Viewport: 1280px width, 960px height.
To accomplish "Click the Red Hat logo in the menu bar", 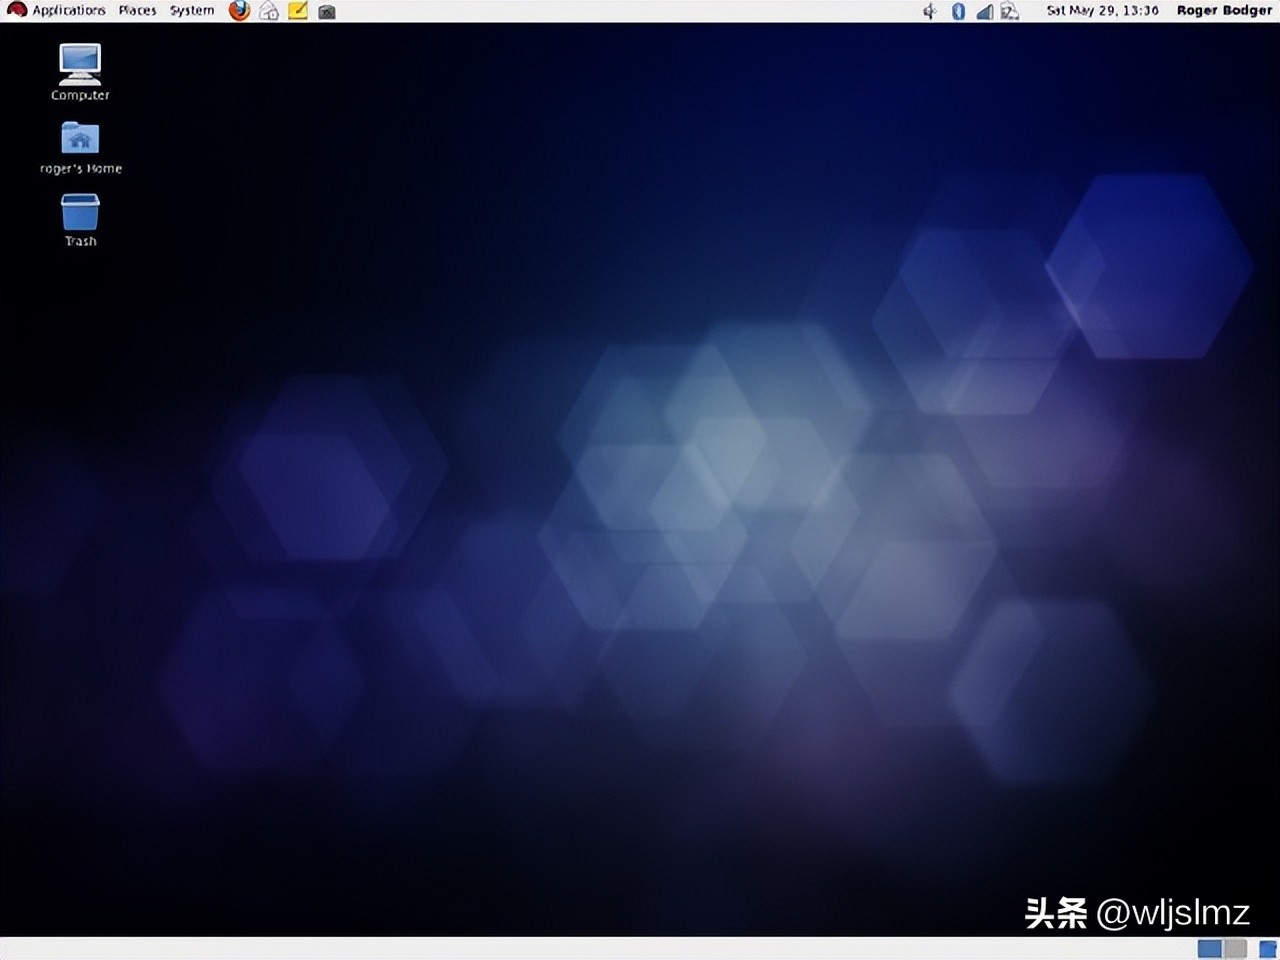I will pyautogui.click(x=16, y=10).
